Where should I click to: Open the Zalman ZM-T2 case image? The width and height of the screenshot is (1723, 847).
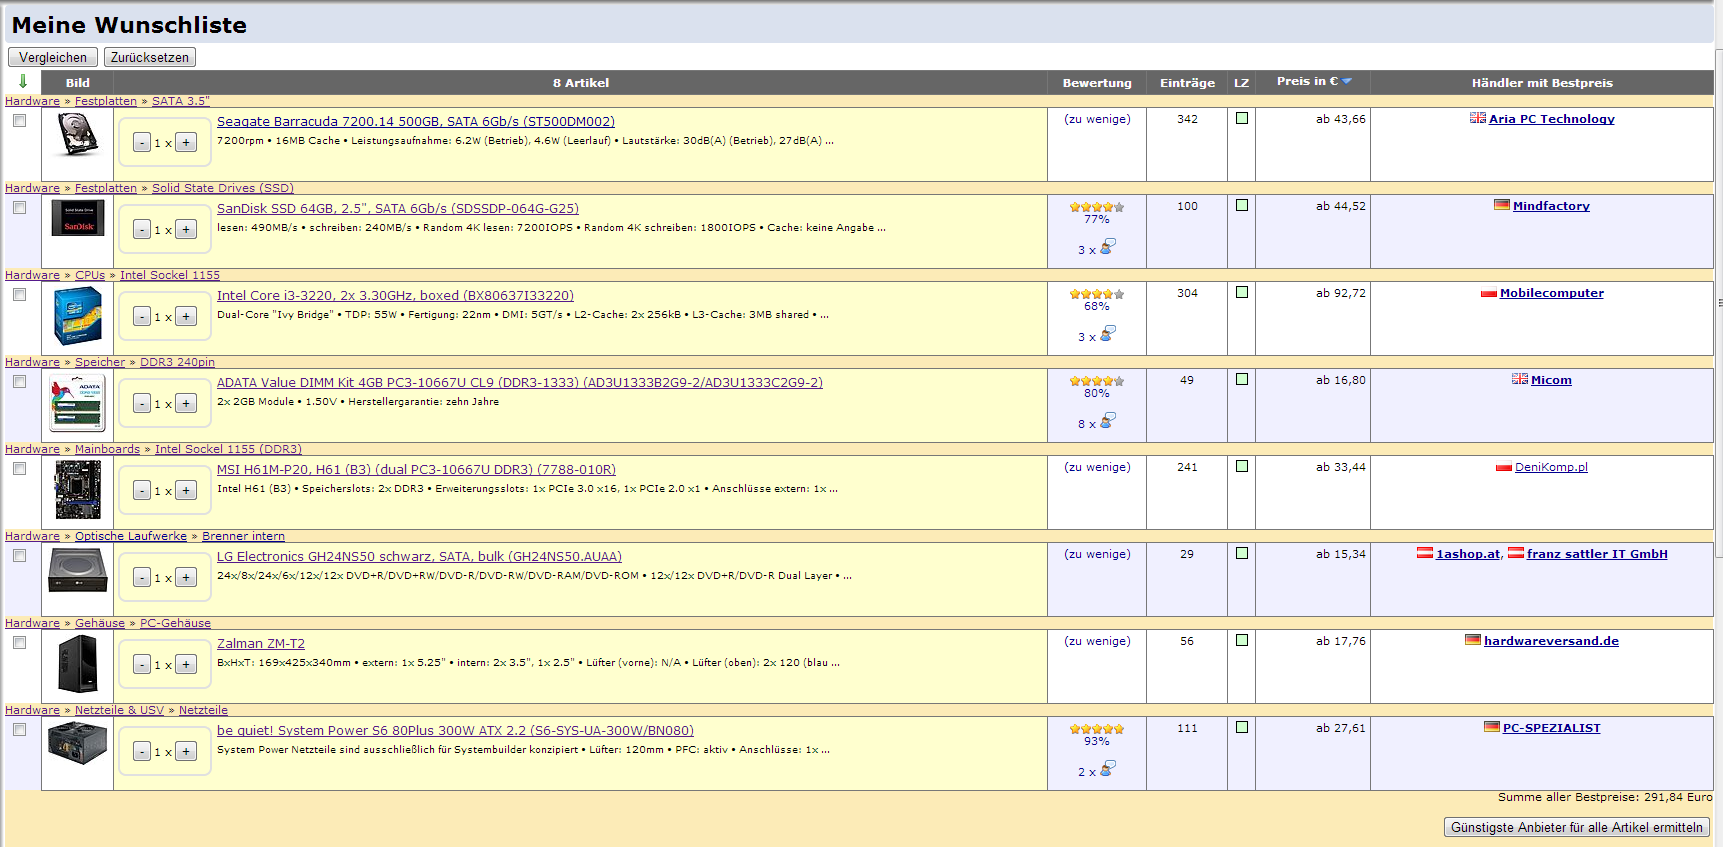[78, 664]
